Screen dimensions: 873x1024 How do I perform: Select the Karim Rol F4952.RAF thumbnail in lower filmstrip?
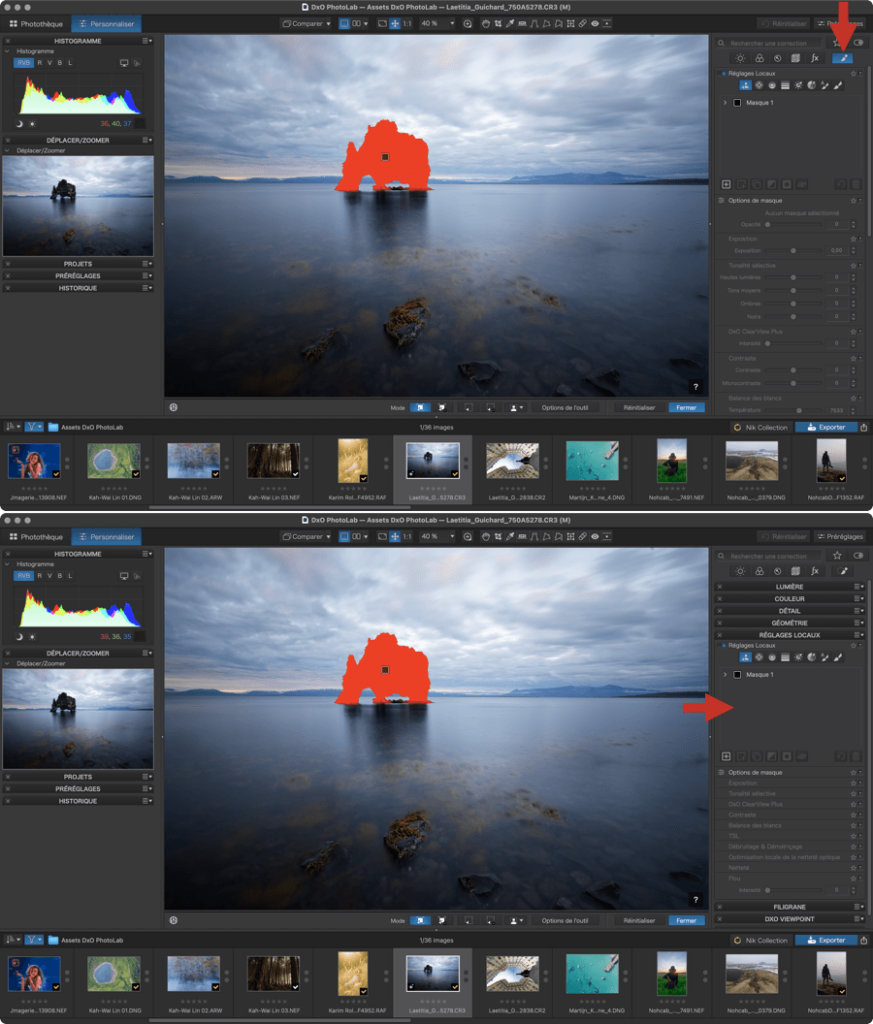(352, 973)
